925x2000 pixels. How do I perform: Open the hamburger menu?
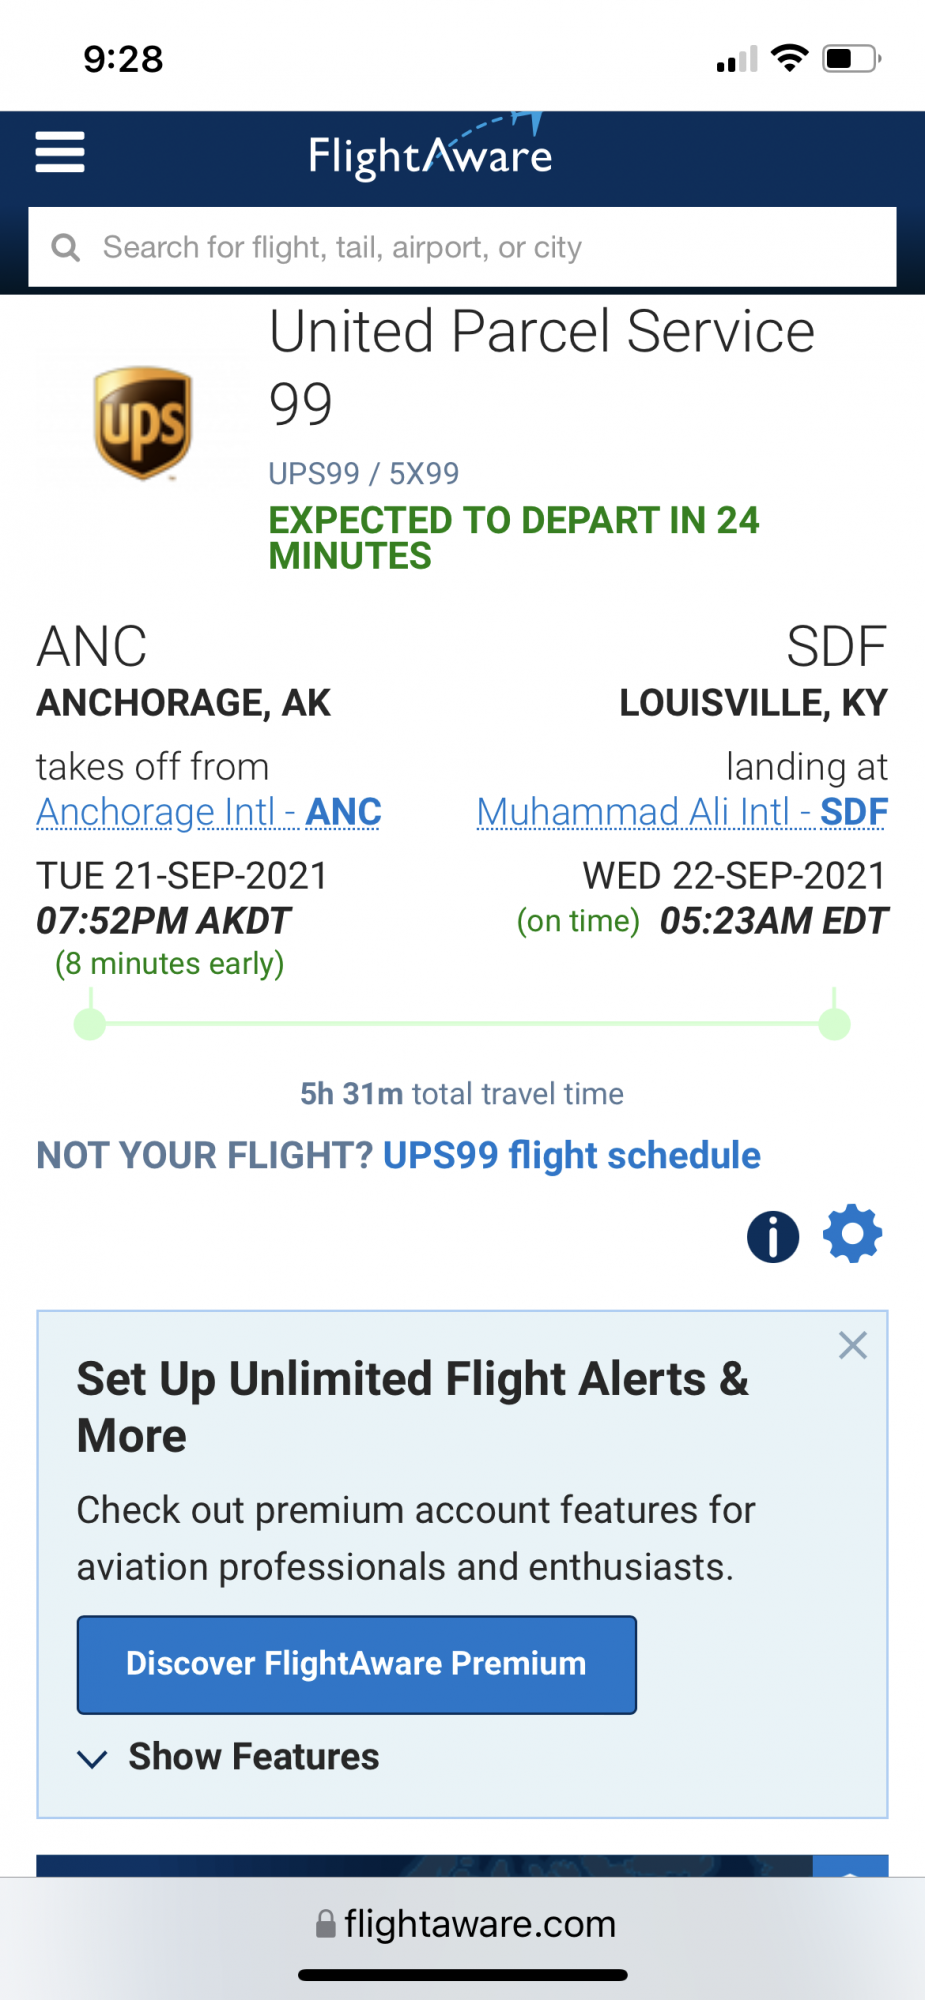(60, 153)
